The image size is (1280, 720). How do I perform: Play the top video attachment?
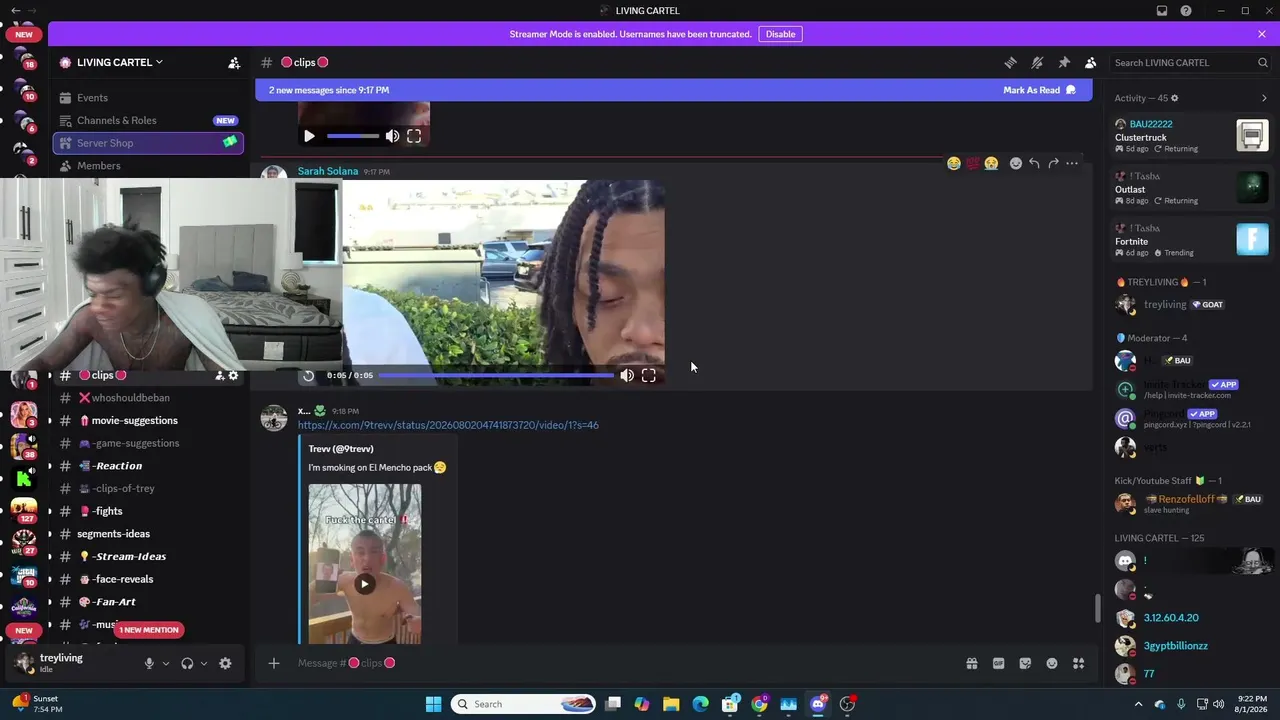[x=309, y=136]
